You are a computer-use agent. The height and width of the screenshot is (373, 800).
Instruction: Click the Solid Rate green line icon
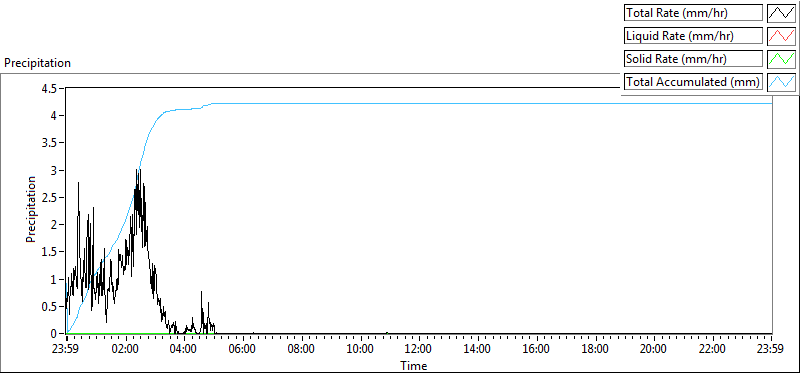(x=781, y=59)
